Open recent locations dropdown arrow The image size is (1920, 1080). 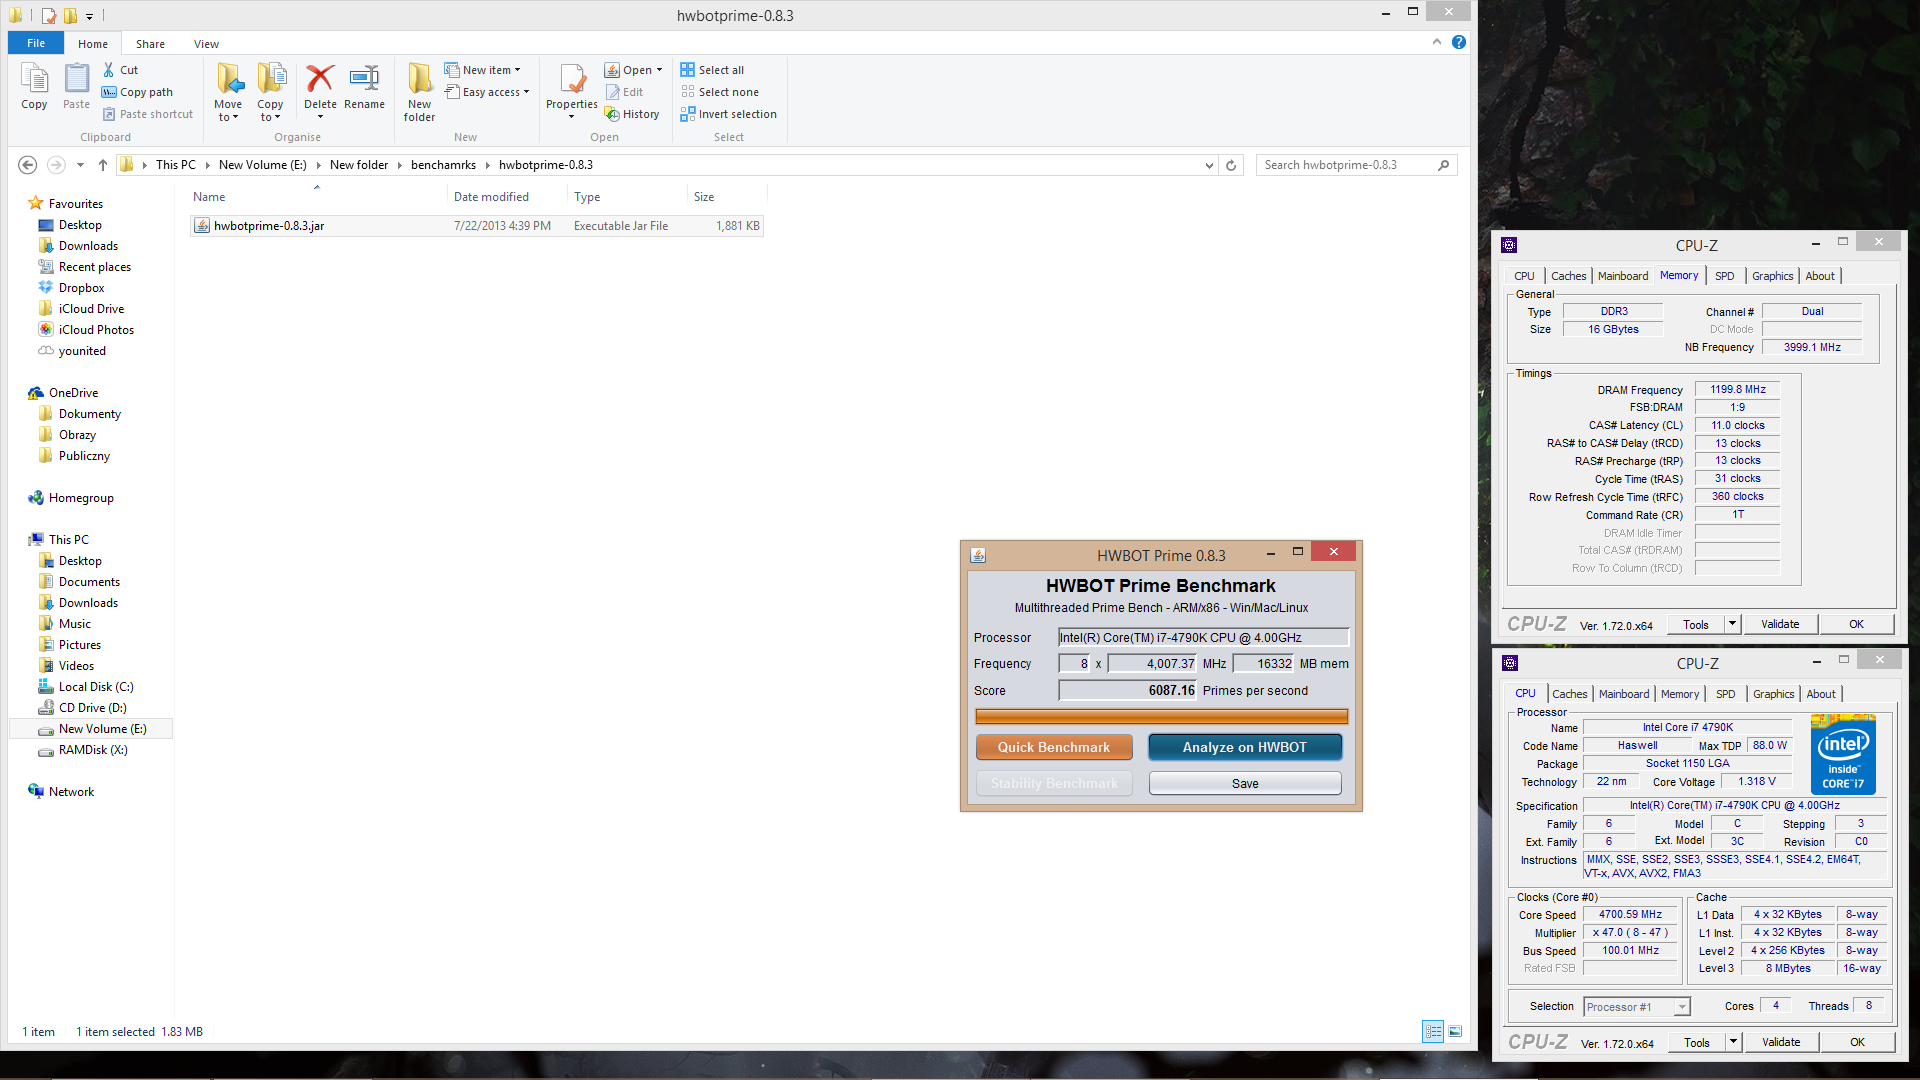(x=80, y=165)
